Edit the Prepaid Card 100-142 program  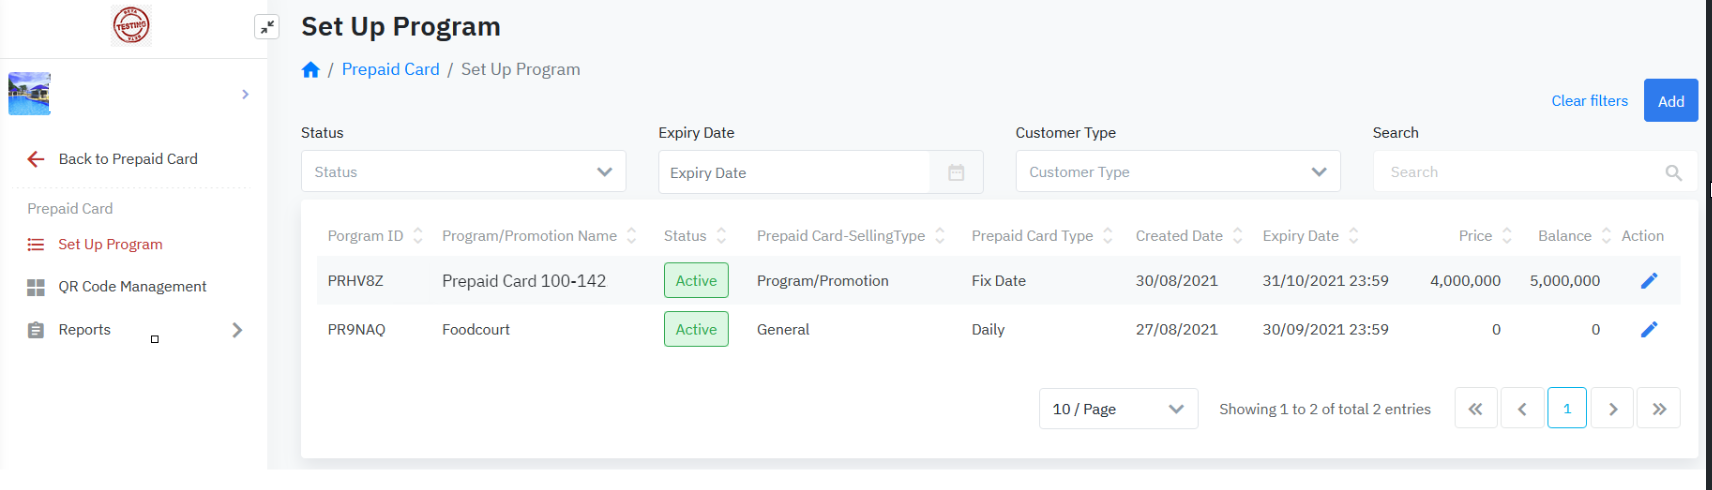pos(1649,281)
